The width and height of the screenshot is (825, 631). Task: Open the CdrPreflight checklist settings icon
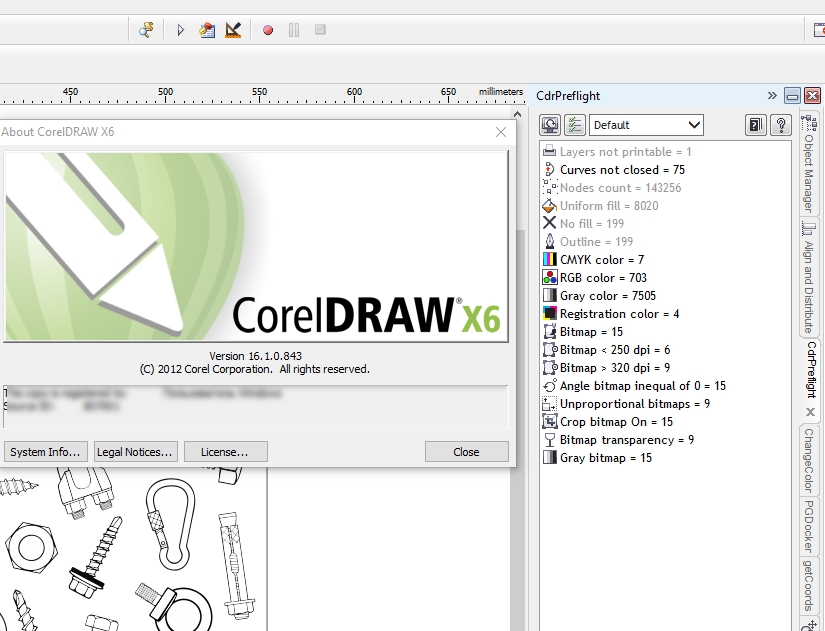click(575, 125)
